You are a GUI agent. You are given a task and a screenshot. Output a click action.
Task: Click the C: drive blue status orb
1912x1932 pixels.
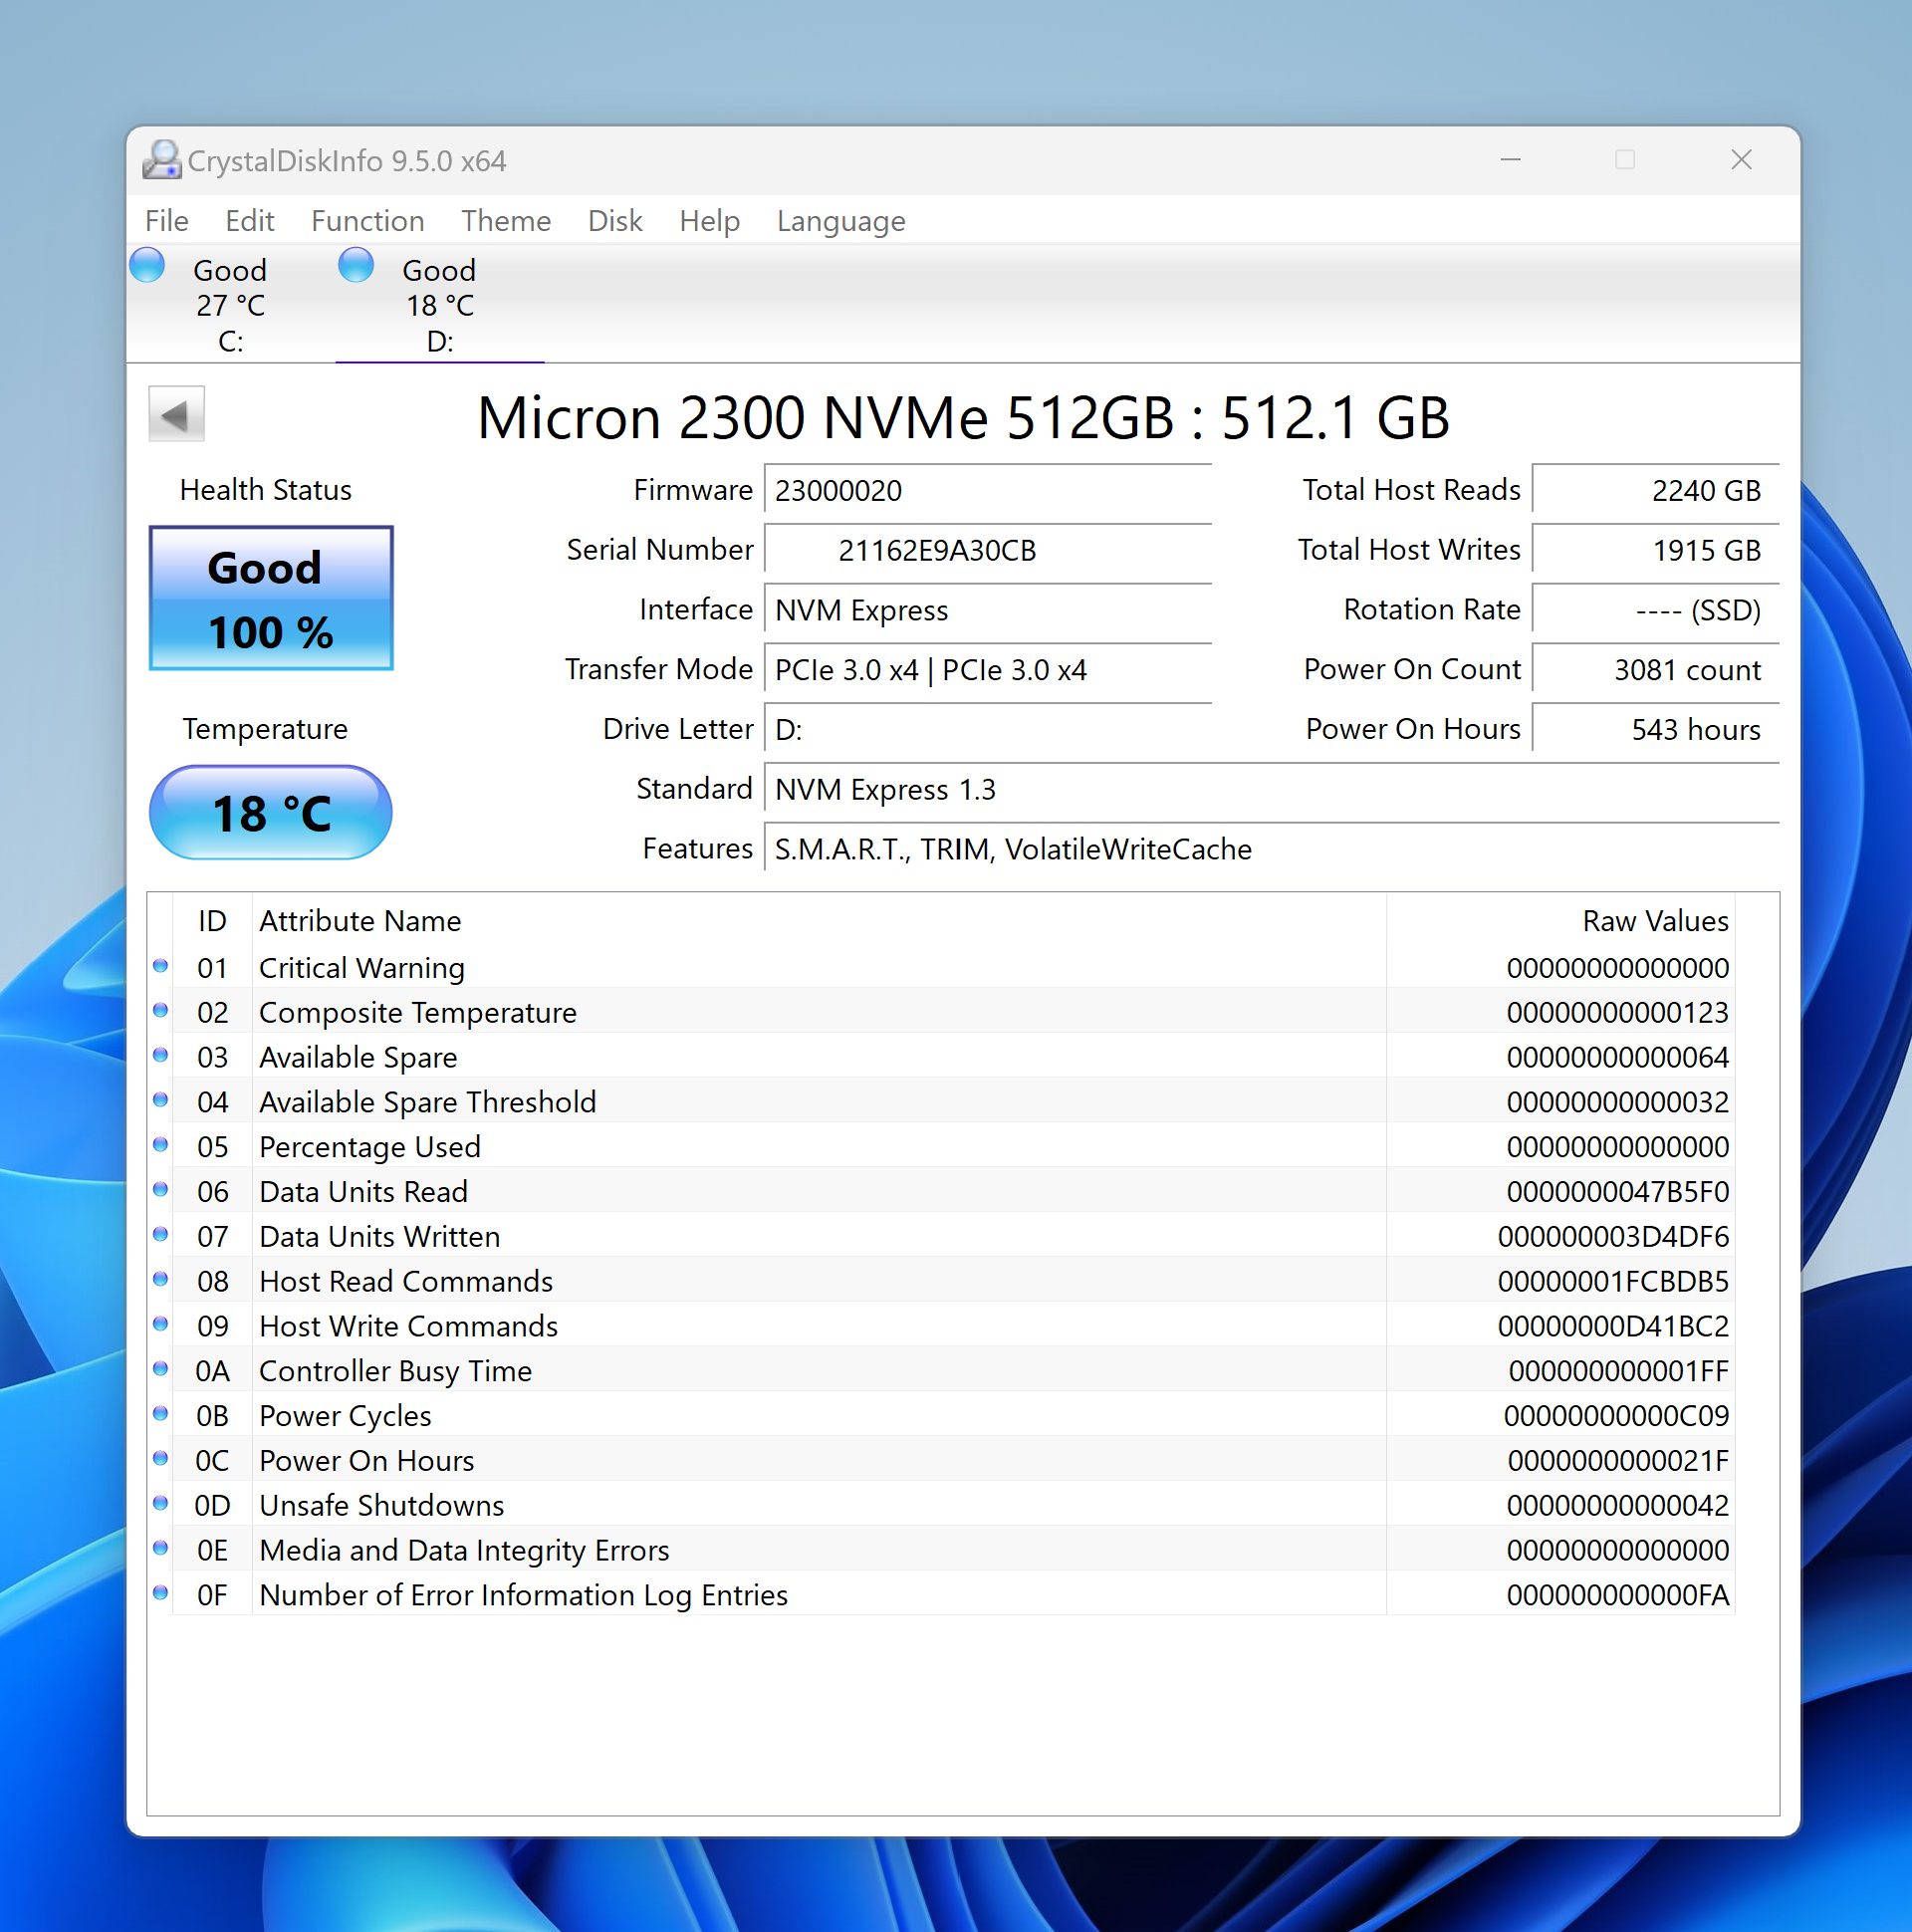148,265
